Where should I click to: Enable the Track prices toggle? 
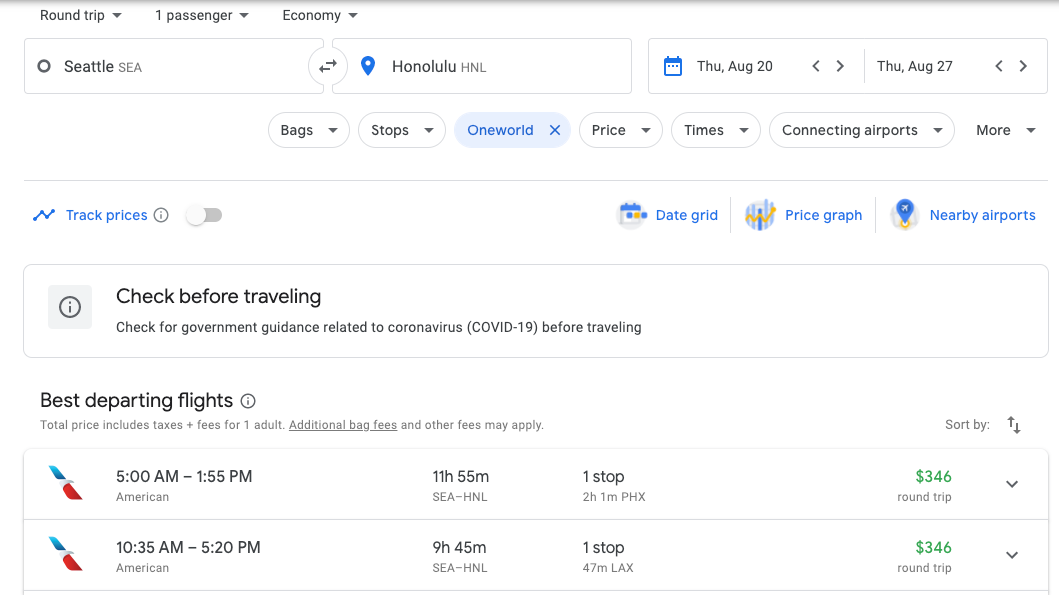(x=204, y=215)
